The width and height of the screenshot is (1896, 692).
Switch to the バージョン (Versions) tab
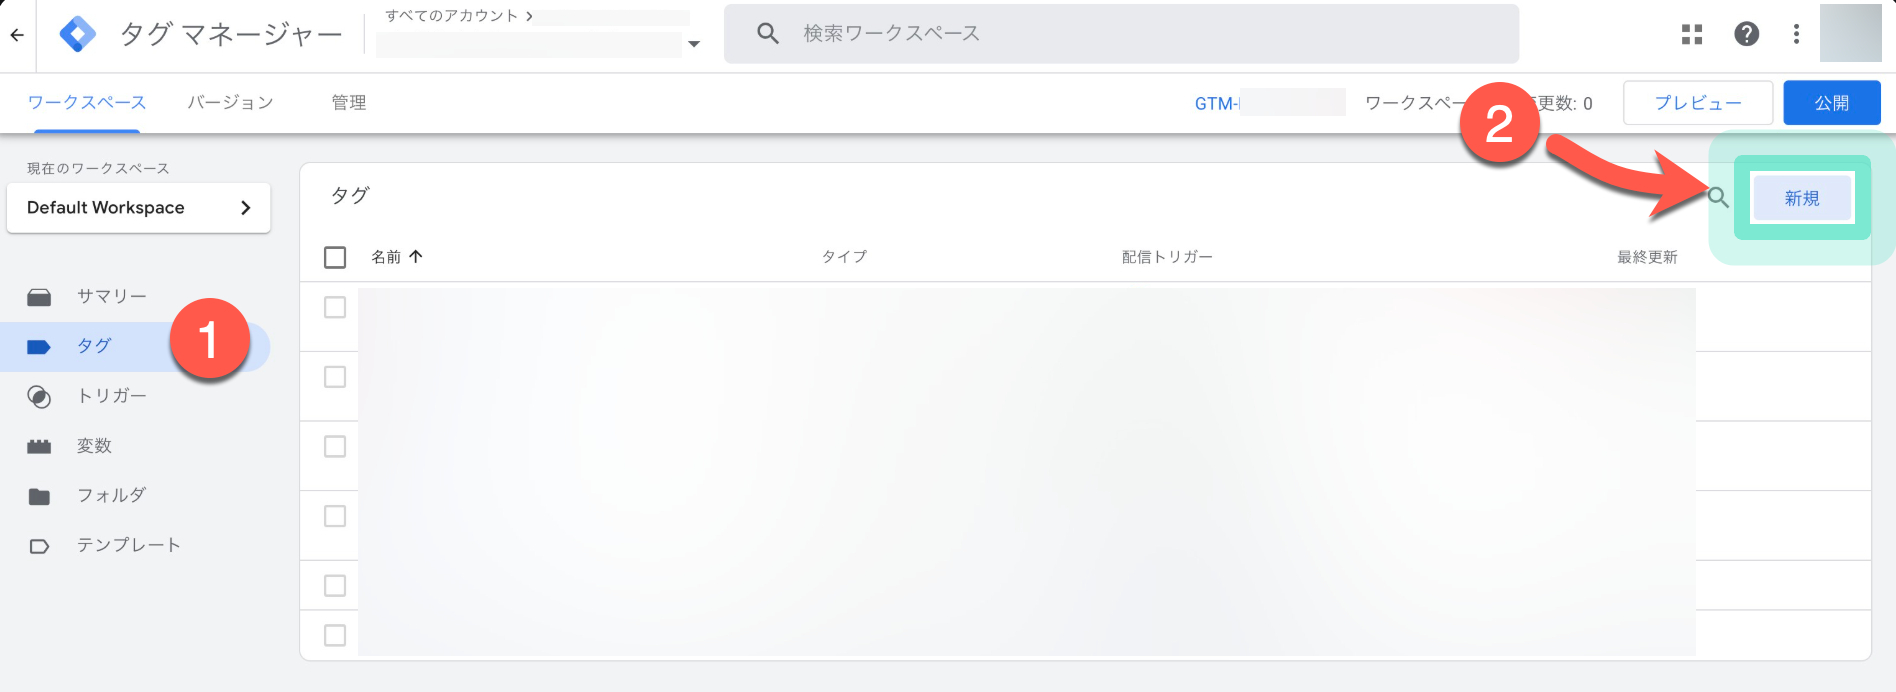click(x=229, y=102)
